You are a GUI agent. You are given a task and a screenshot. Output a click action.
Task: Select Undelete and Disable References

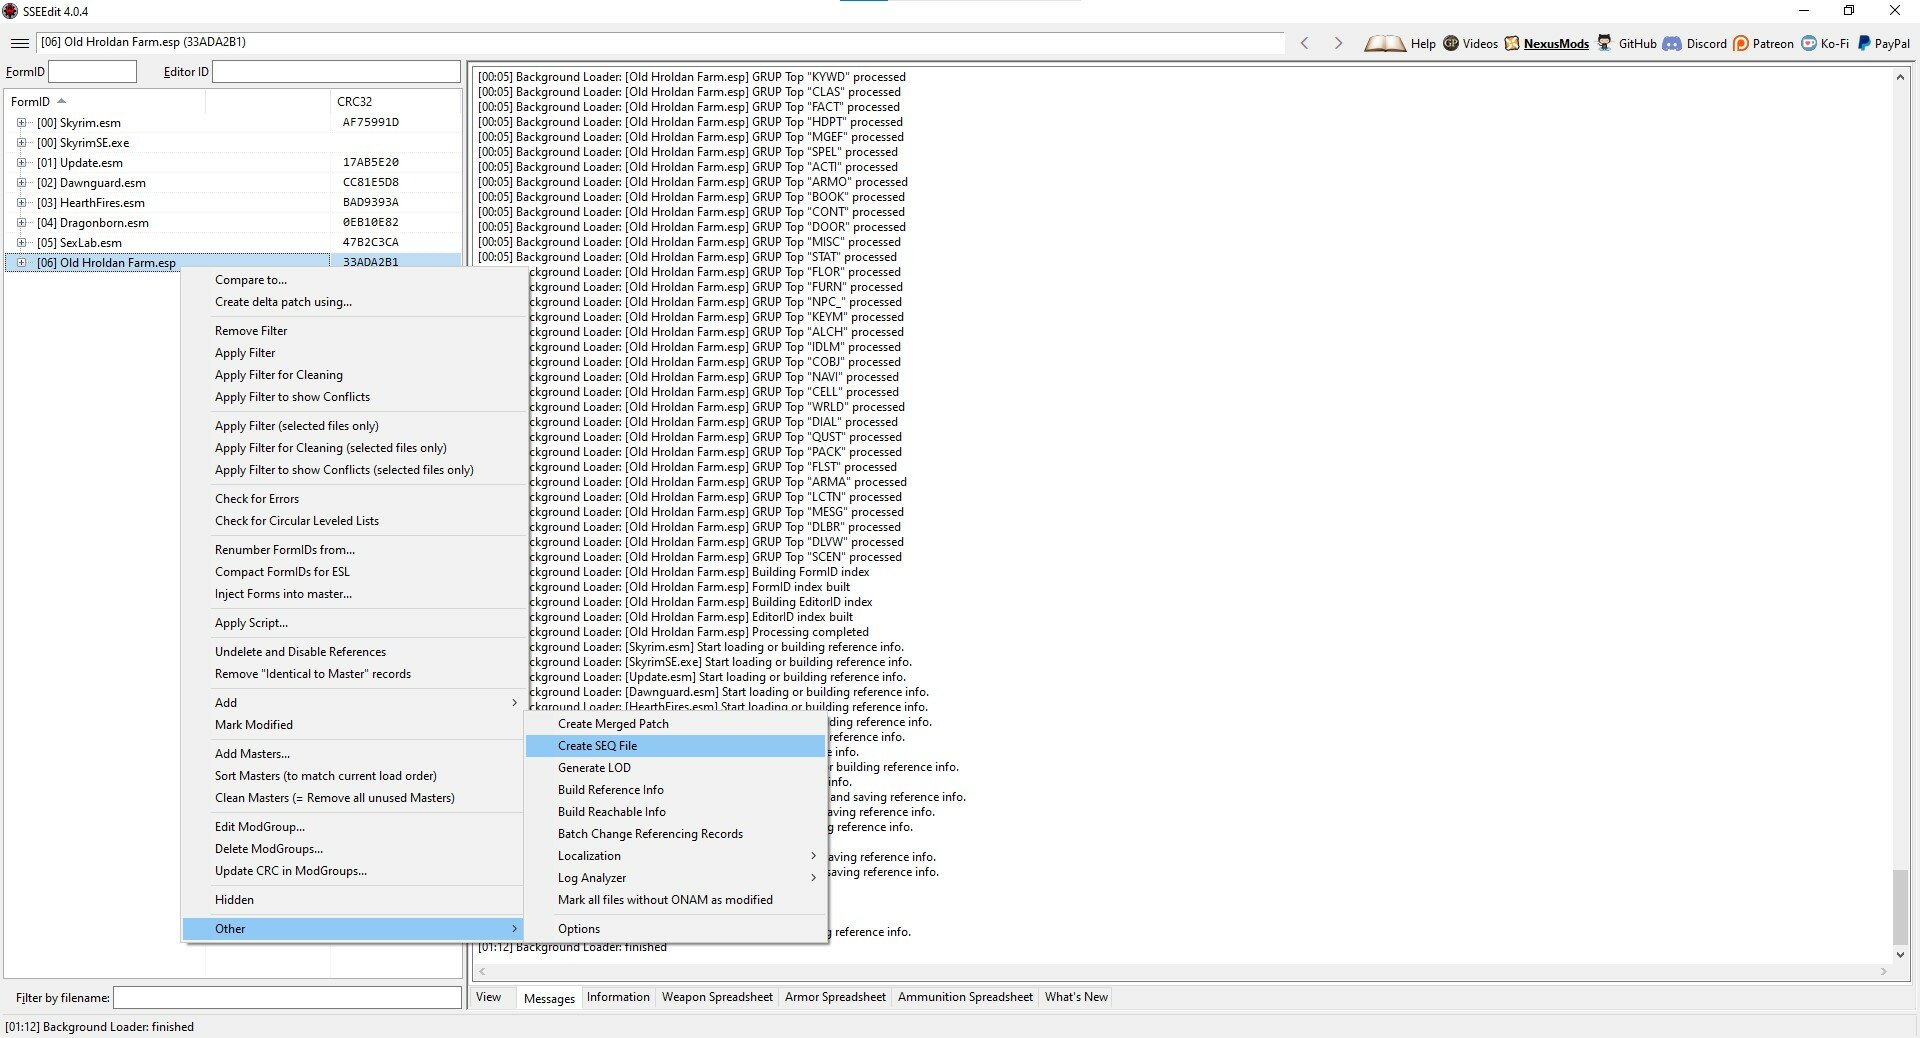click(353, 652)
